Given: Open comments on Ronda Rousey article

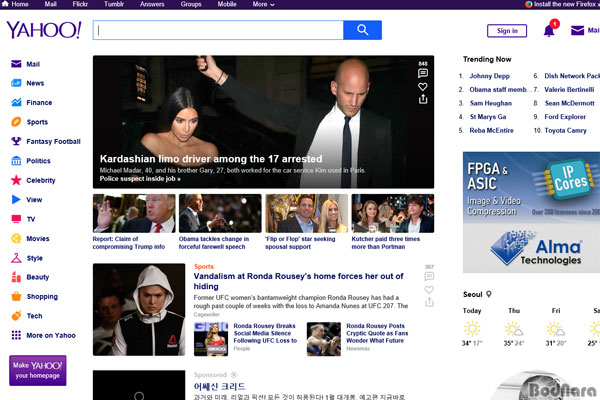Looking at the screenshot, I should pos(429,276).
